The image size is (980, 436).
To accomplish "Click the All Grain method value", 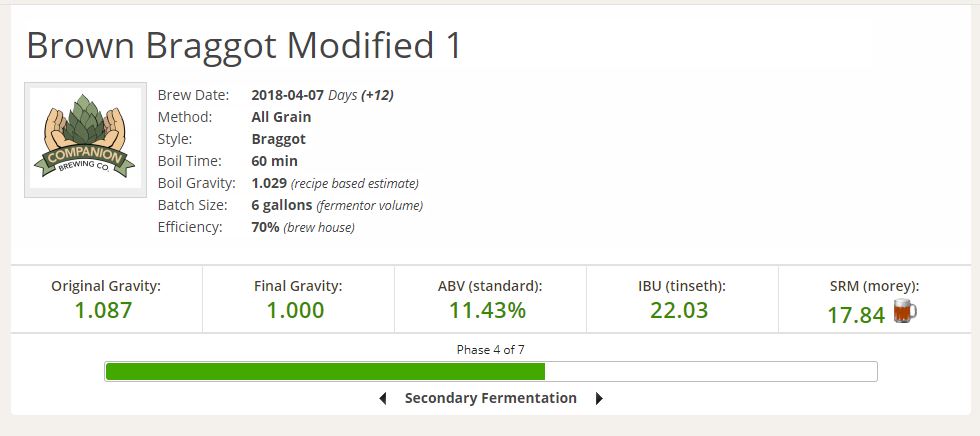I will (281, 117).
